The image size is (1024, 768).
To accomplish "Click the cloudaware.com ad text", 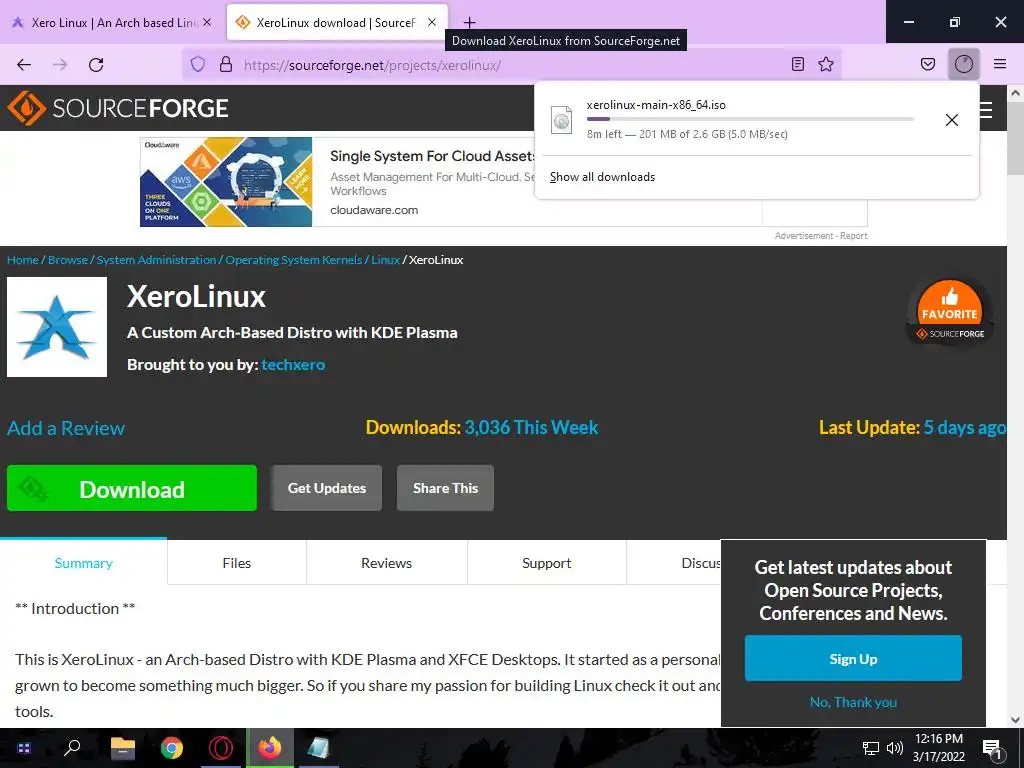I will (x=374, y=210).
